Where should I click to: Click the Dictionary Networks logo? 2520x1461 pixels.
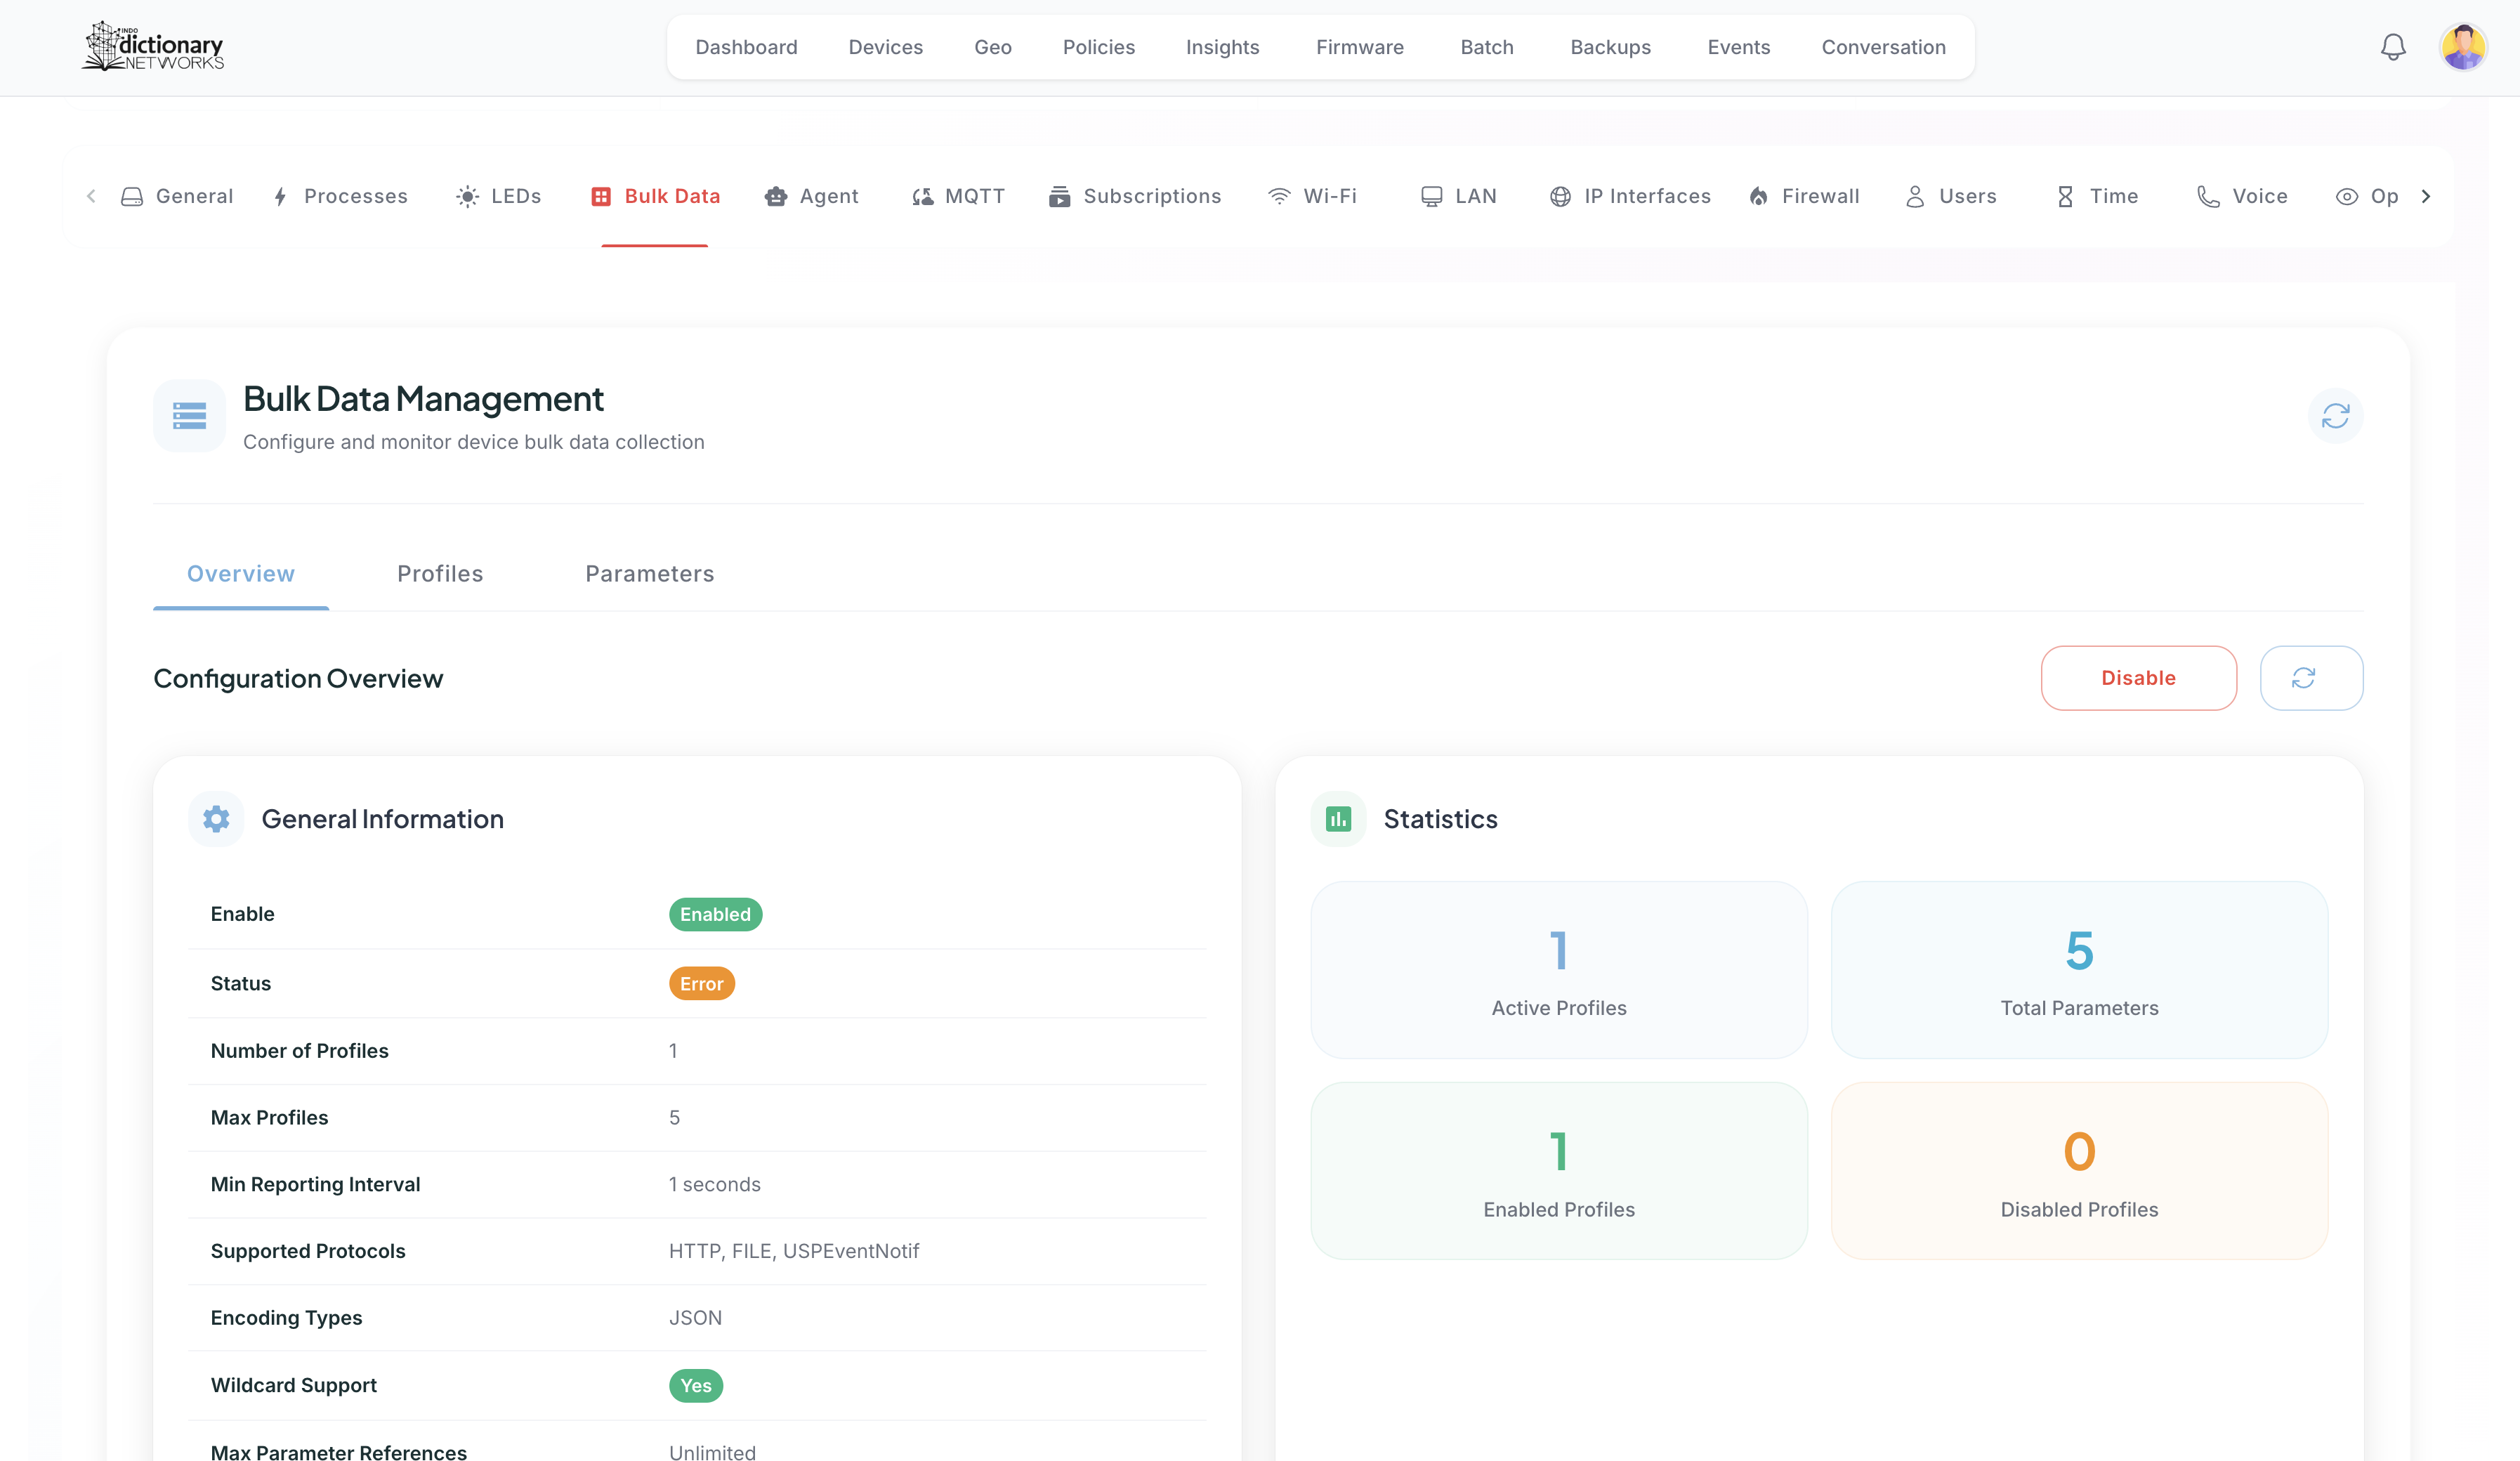pos(153,47)
